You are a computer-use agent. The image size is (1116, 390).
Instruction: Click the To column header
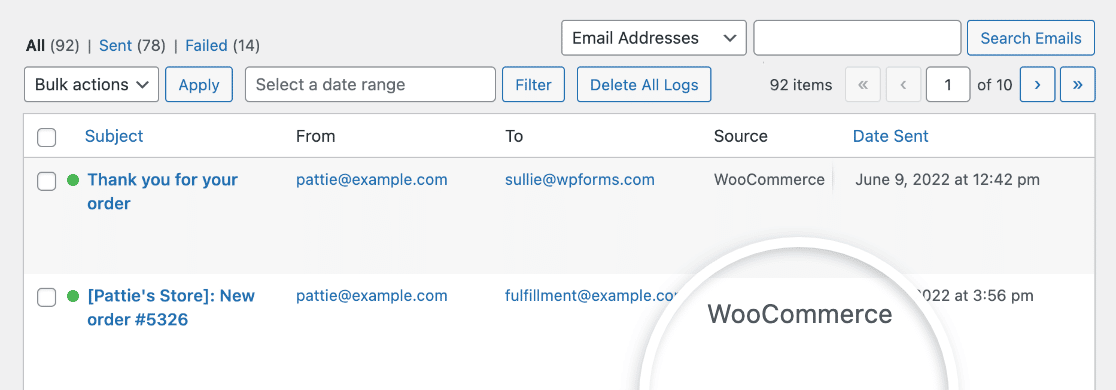point(514,136)
